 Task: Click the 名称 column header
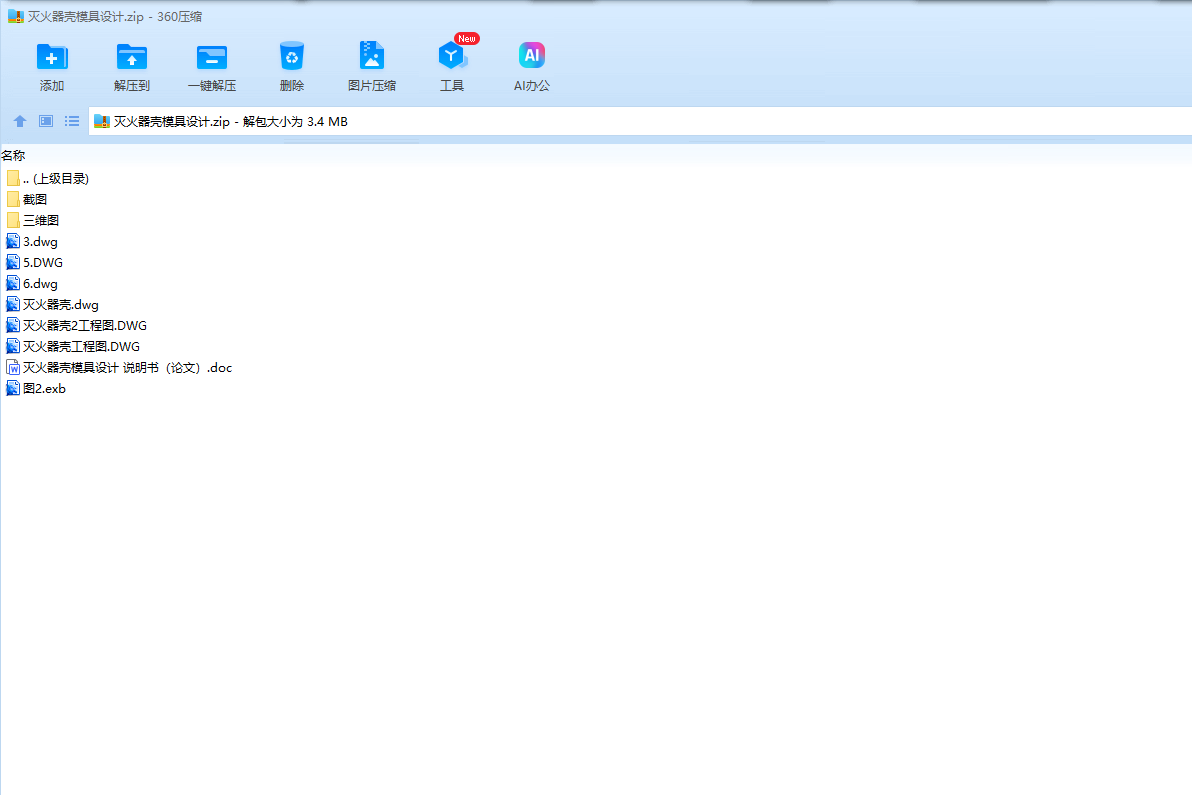tap(13, 155)
